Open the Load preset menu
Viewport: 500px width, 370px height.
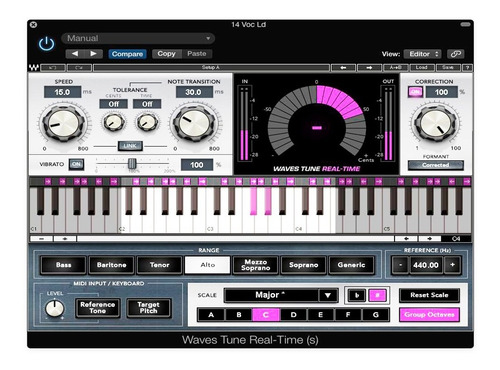point(422,68)
